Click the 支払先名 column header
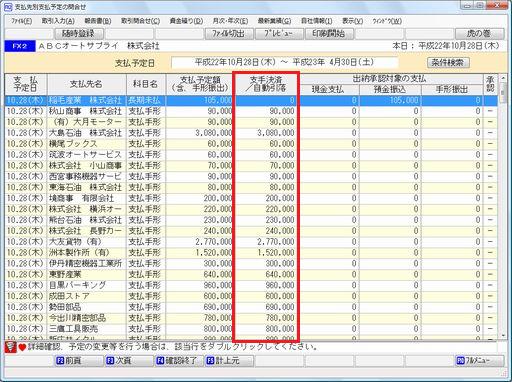 (x=87, y=84)
